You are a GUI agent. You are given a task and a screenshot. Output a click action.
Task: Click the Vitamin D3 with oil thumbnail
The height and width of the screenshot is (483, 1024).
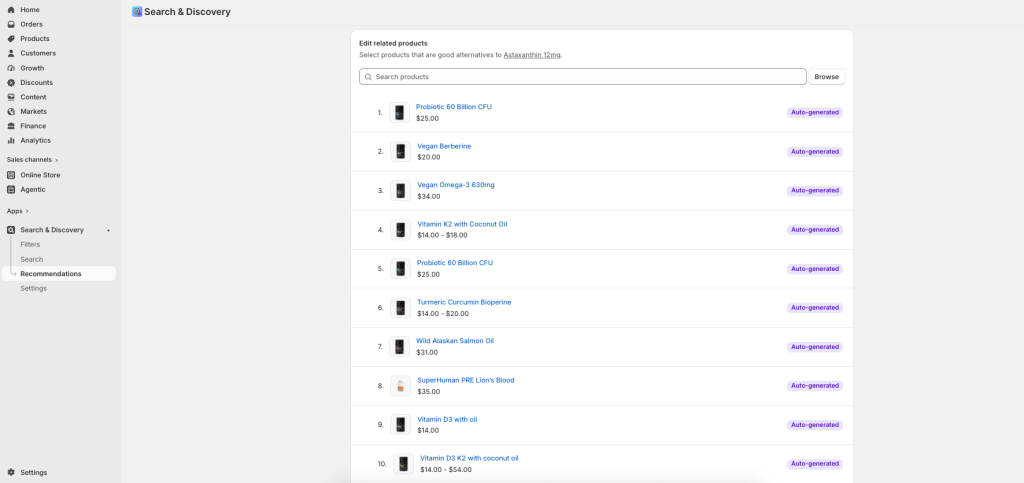point(400,425)
